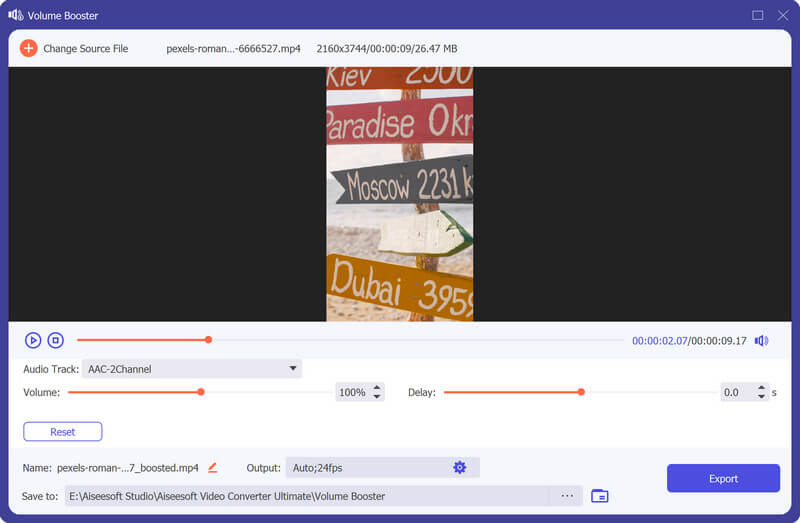Click the file name pexels-roman...-6666527.mp4

coord(233,48)
